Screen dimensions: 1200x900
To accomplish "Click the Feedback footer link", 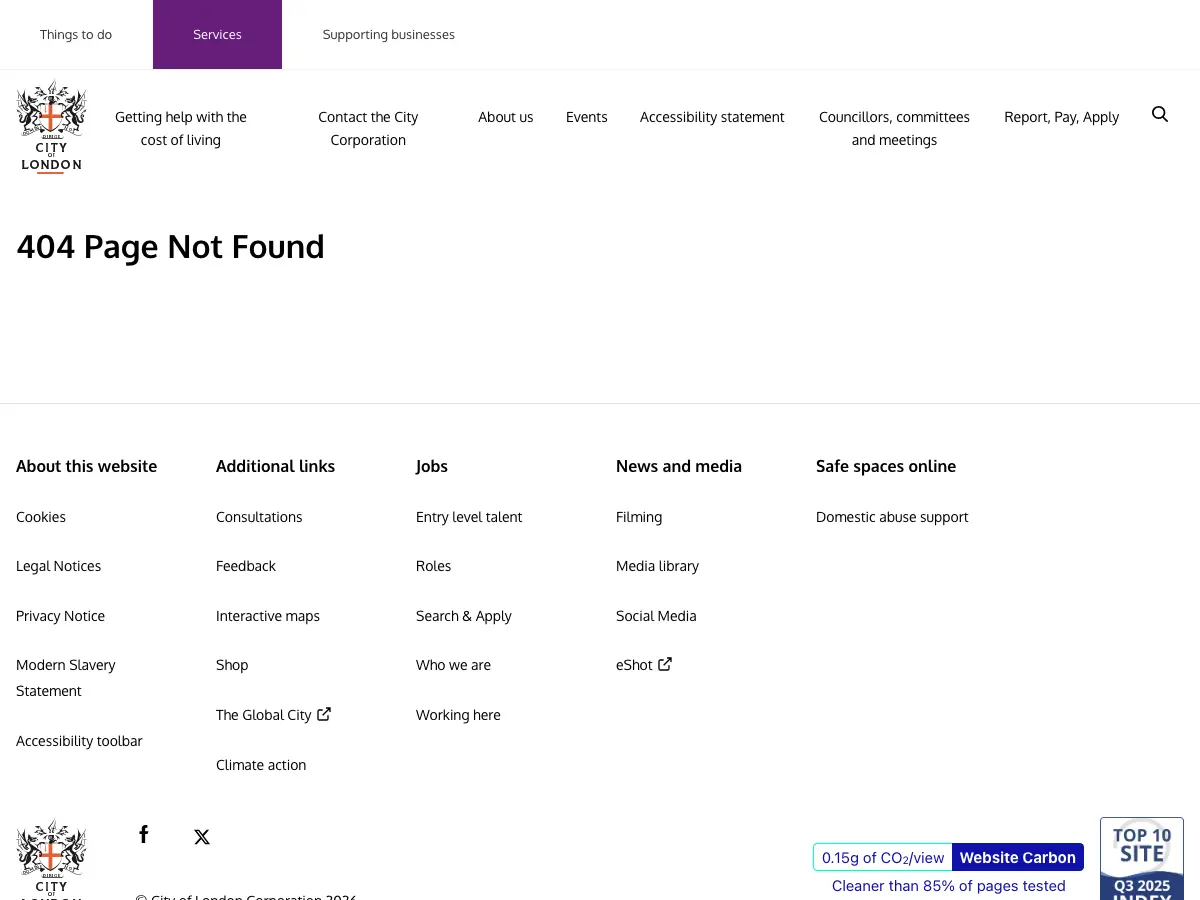I will pyautogui.click(x=246, y=566).
